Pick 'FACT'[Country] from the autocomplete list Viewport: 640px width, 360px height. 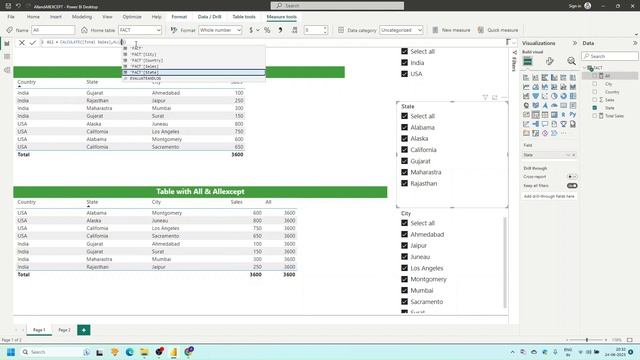[194, 60]
